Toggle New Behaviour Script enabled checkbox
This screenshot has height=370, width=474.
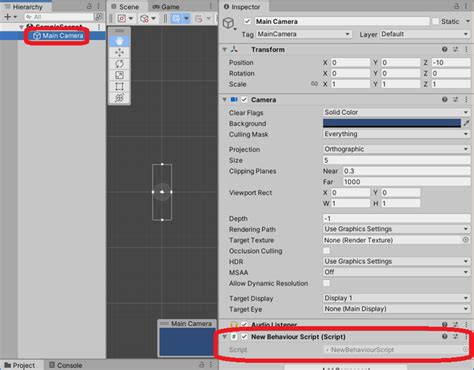point(244,337)
